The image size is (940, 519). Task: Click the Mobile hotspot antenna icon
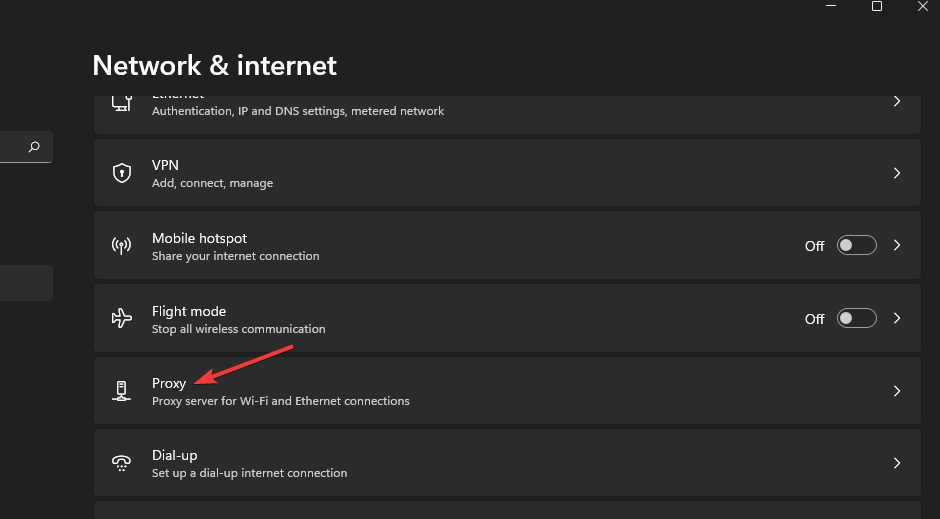(122, 246)
